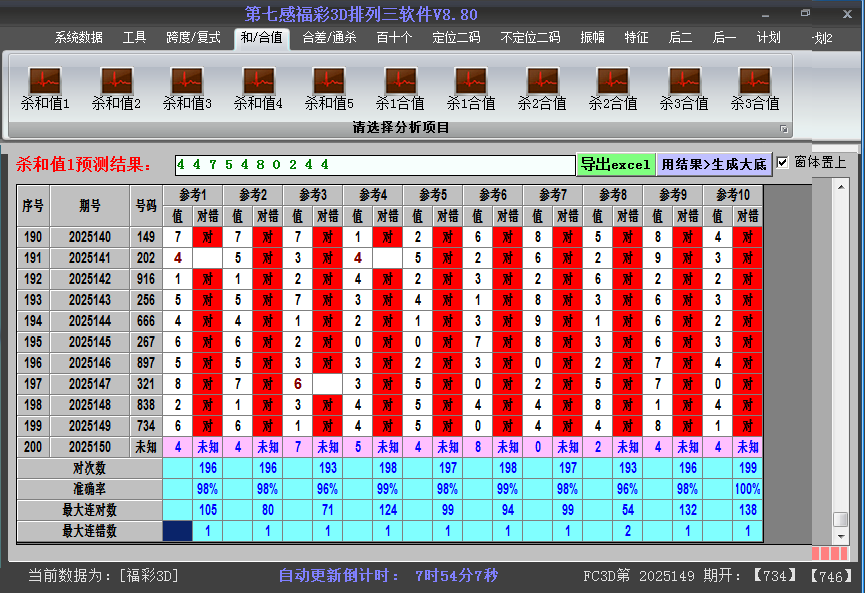Viewport: 865px width, 593px height.
Task: Click the 请选择分析项目 group launcher icon
Action: (783, 129)
